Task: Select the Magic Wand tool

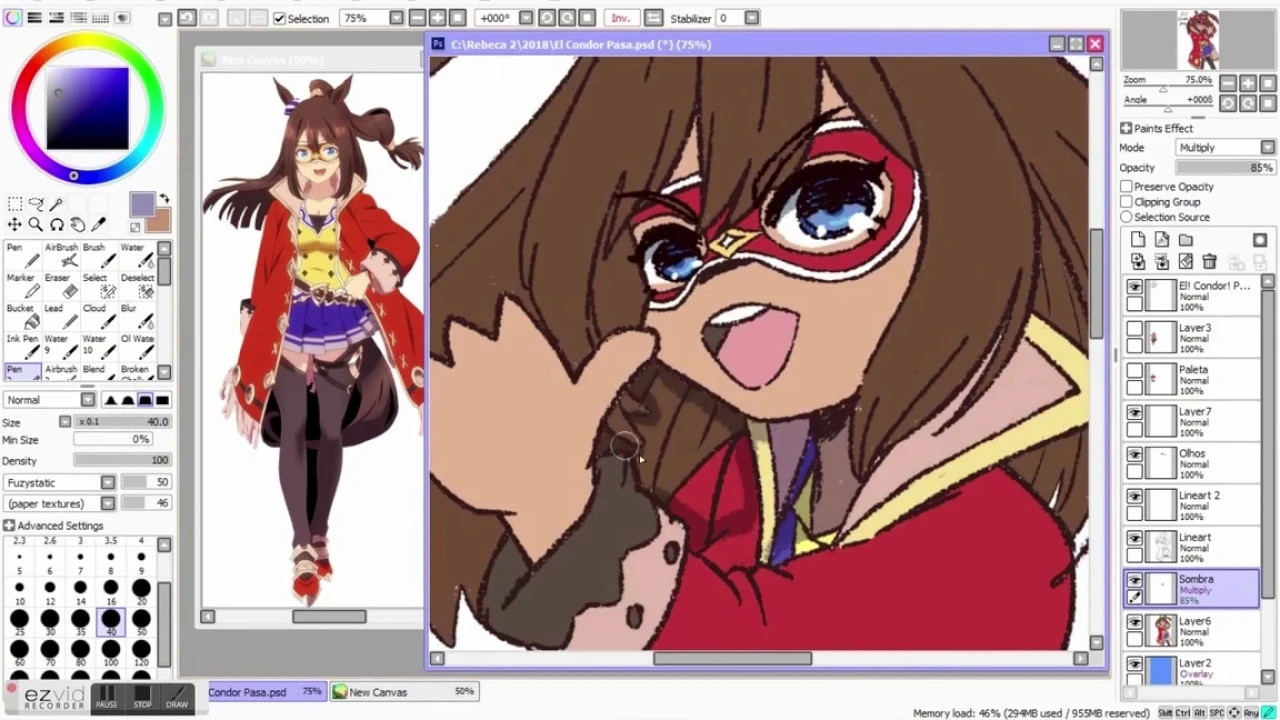Action: [57, 204]
